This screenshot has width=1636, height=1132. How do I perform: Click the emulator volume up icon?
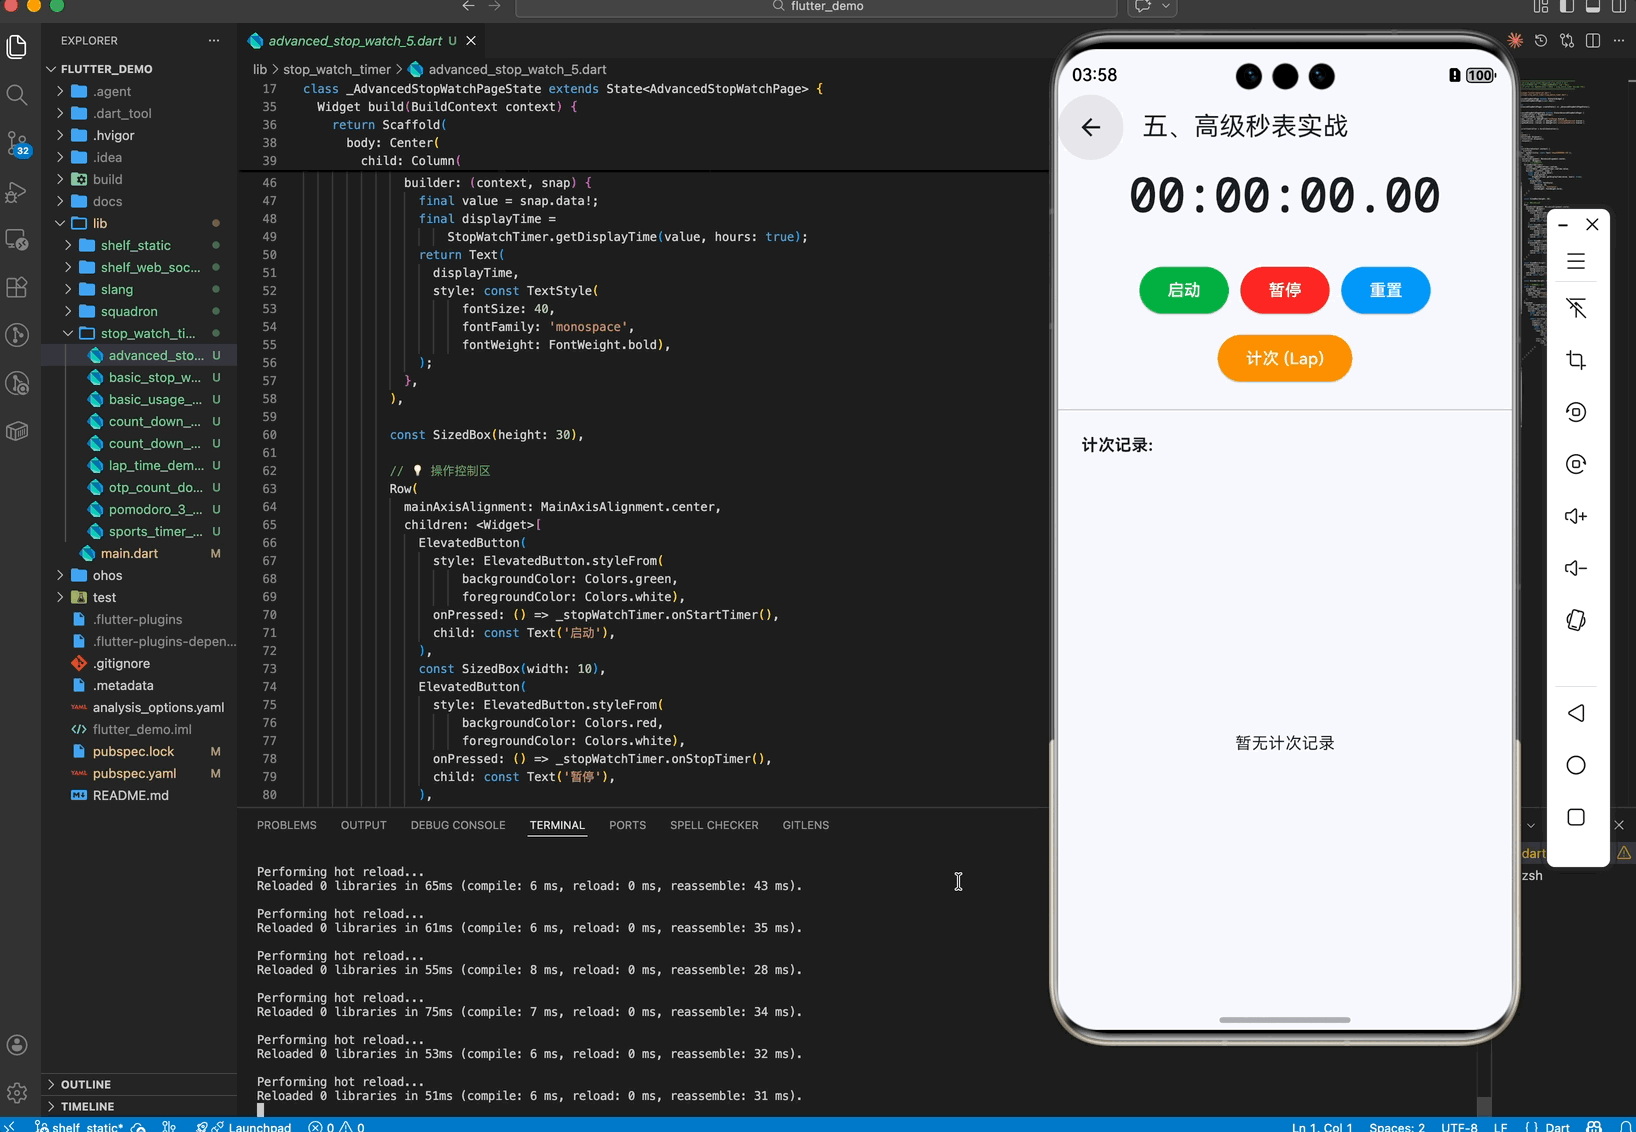pos(1576,516)
